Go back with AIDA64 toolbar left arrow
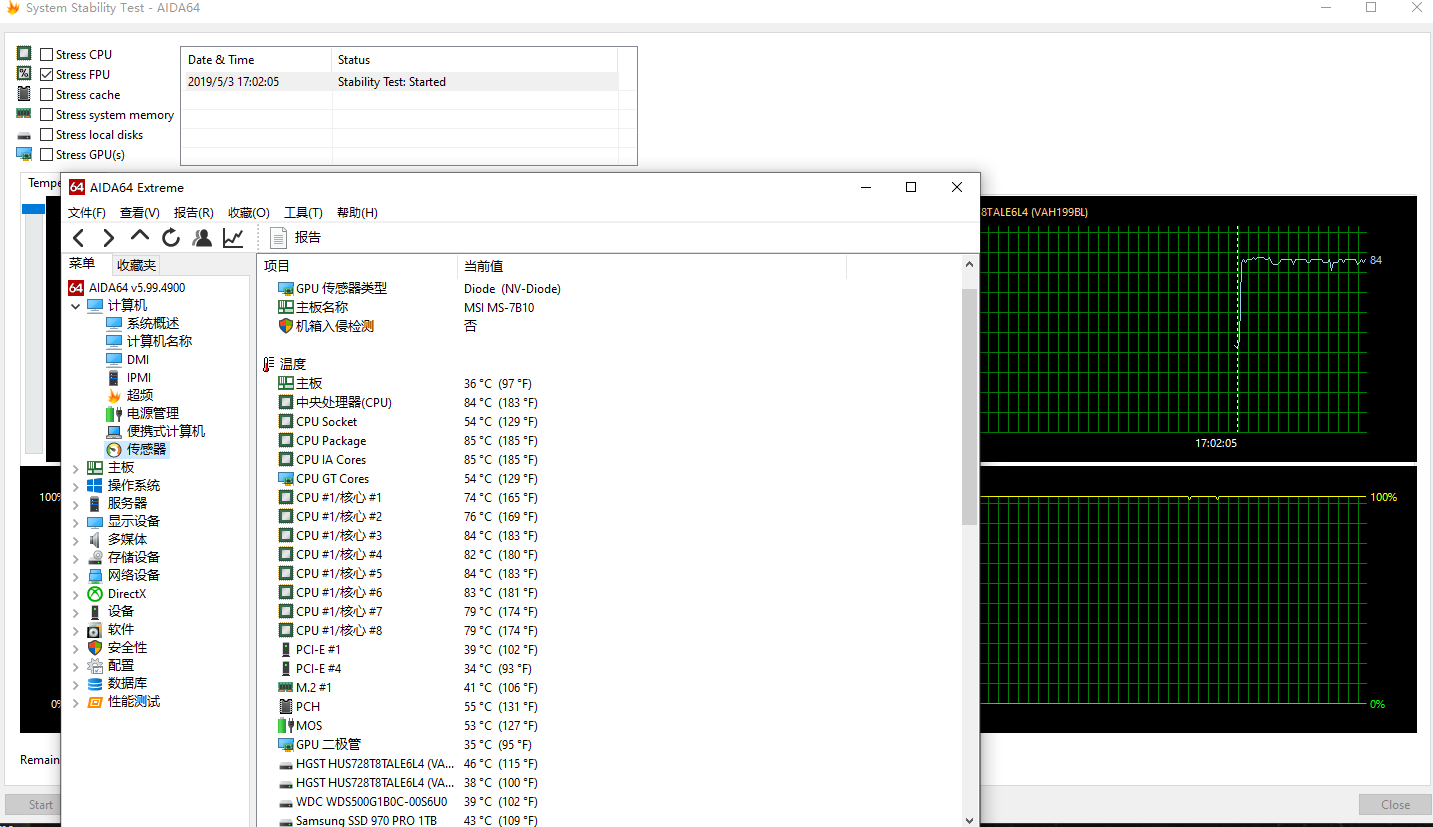The height and width of the screenshot is (827, 1433). tap(79, 238)
